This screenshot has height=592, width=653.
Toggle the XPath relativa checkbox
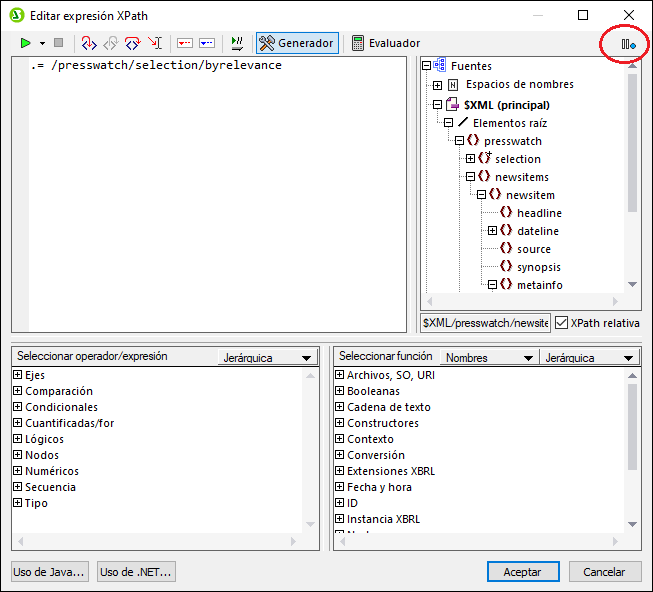pyautogui.click(x=562, y=323)
